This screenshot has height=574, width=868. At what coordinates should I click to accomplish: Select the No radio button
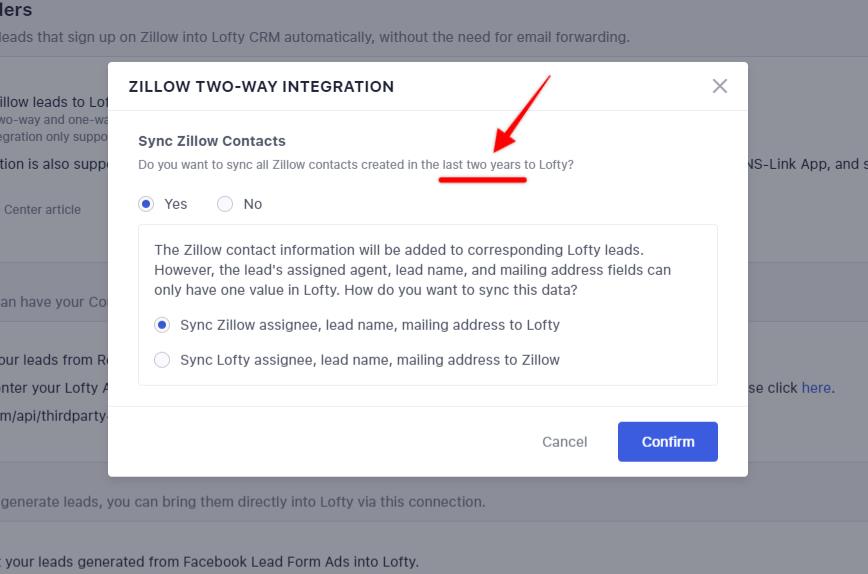click(x=225, y=204)
